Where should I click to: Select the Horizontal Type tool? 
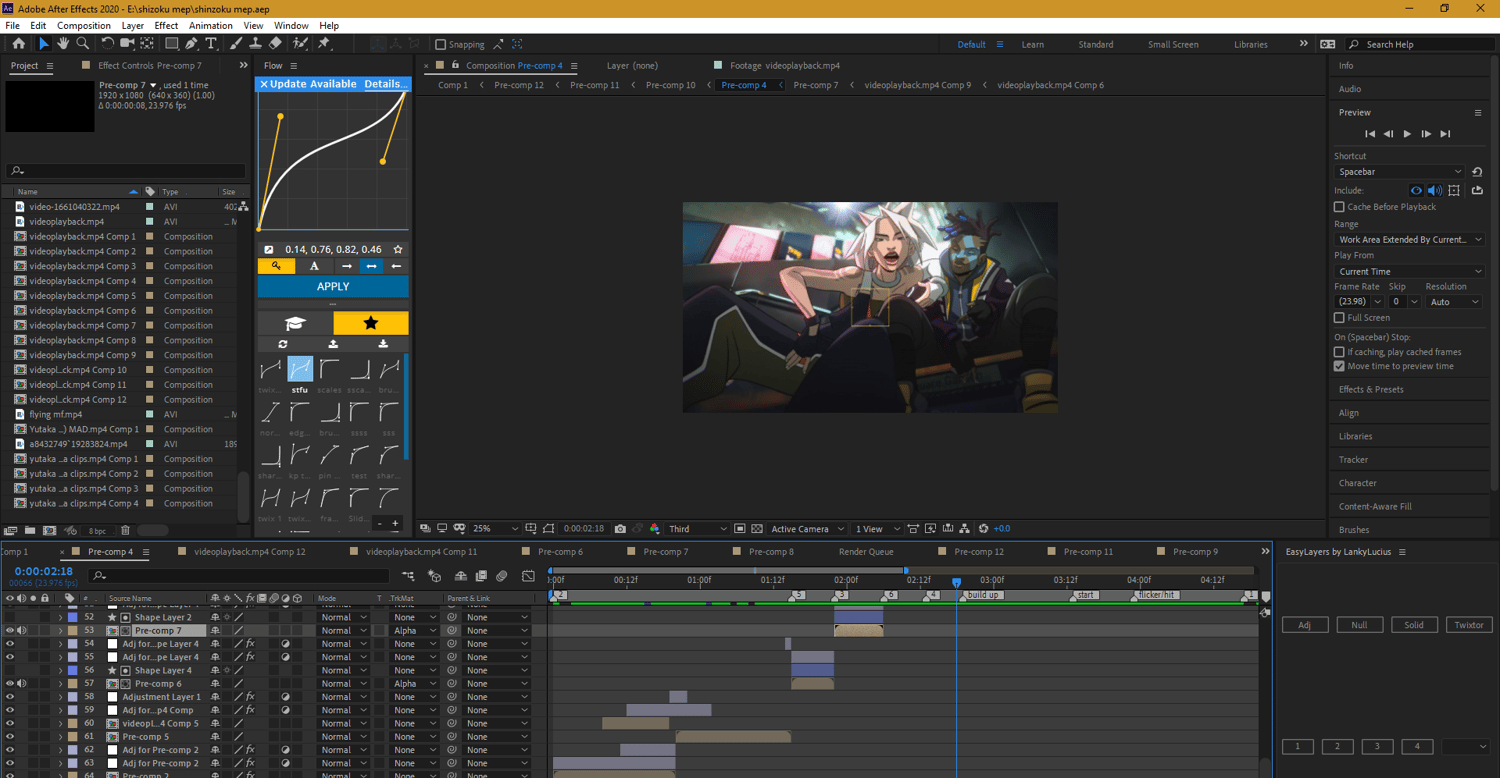pos(212,44)
